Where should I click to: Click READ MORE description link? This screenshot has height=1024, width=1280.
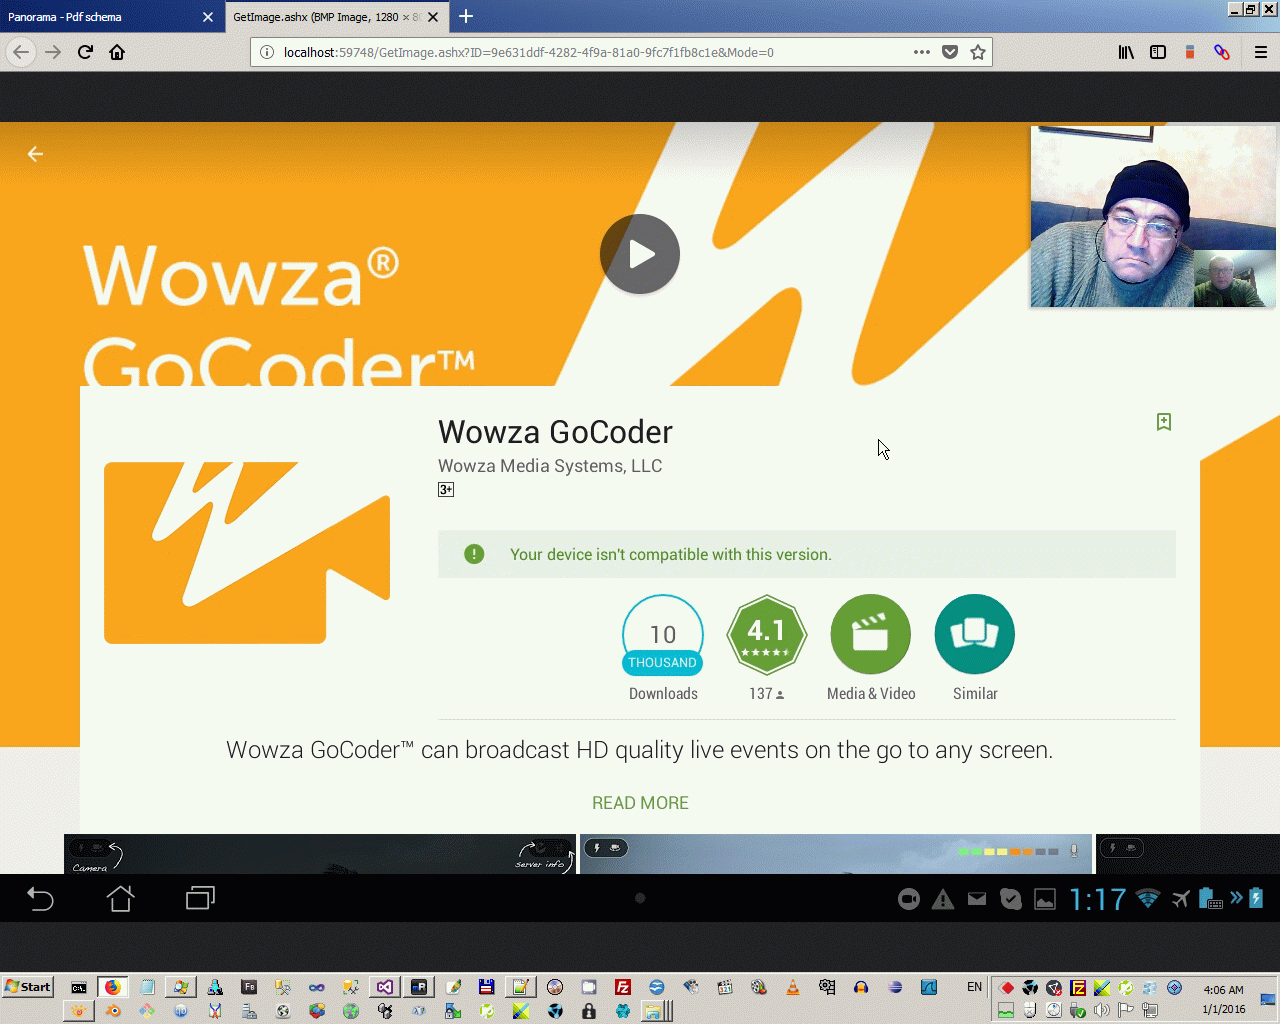click(640, 803)
